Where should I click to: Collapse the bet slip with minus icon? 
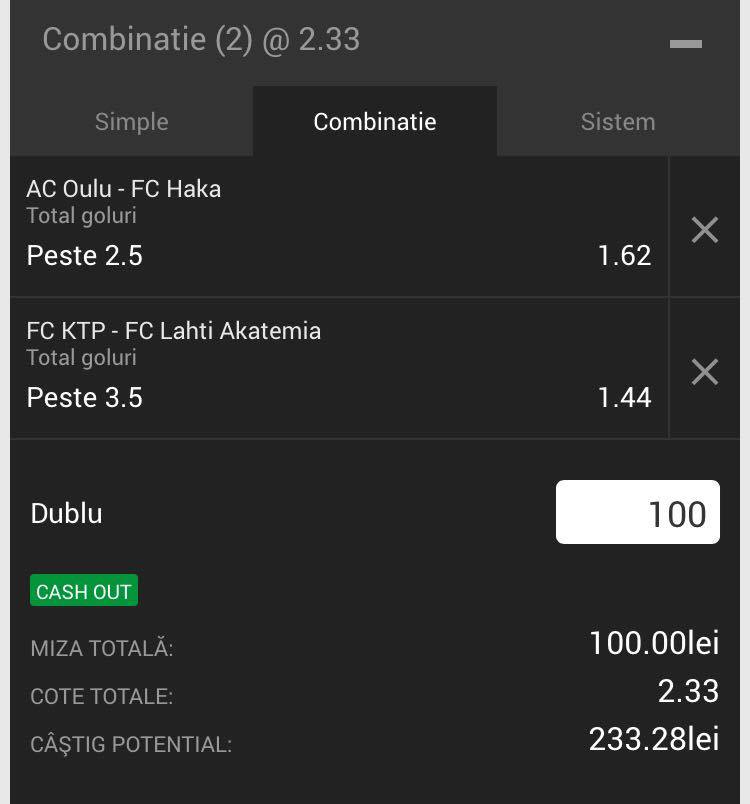click(685, 44)
